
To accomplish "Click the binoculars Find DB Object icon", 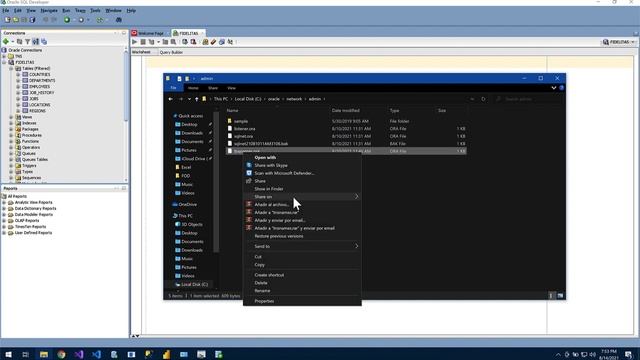I will tap(119, 20).
